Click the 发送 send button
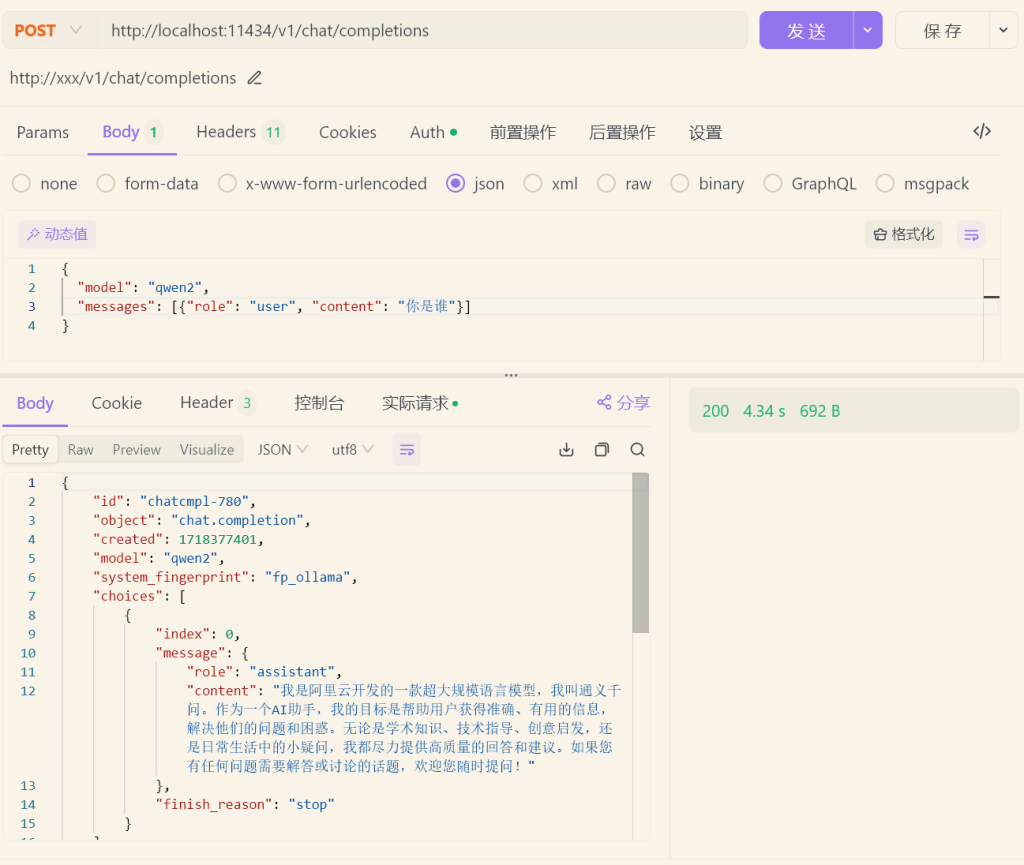The image size is (1024, 865). 806,30
